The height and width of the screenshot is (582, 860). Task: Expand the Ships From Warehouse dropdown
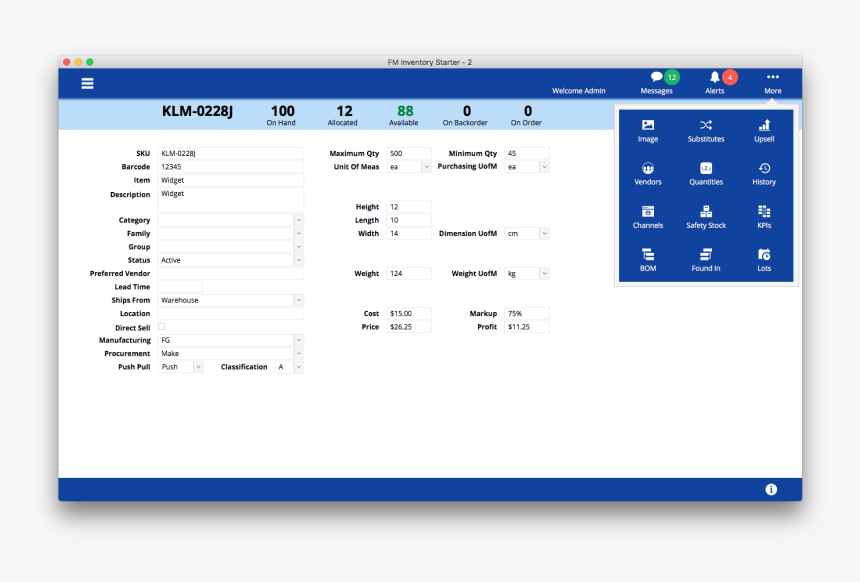[x=298, y=300]
